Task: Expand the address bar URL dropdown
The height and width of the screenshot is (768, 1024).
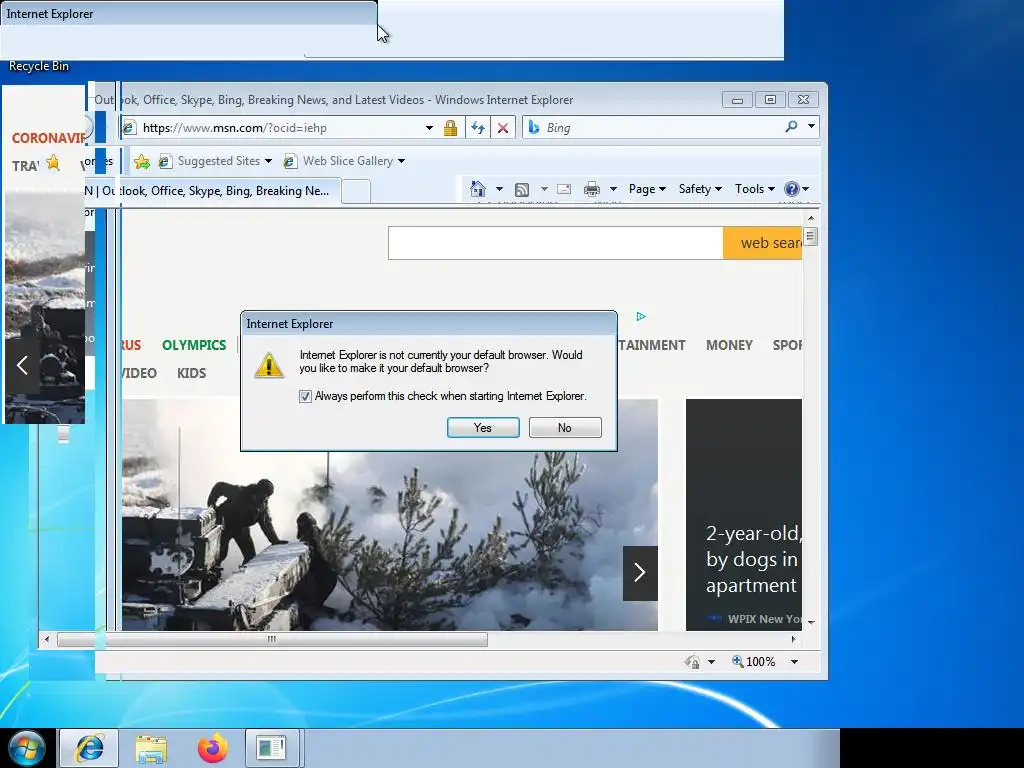Action: pos(429,128)
